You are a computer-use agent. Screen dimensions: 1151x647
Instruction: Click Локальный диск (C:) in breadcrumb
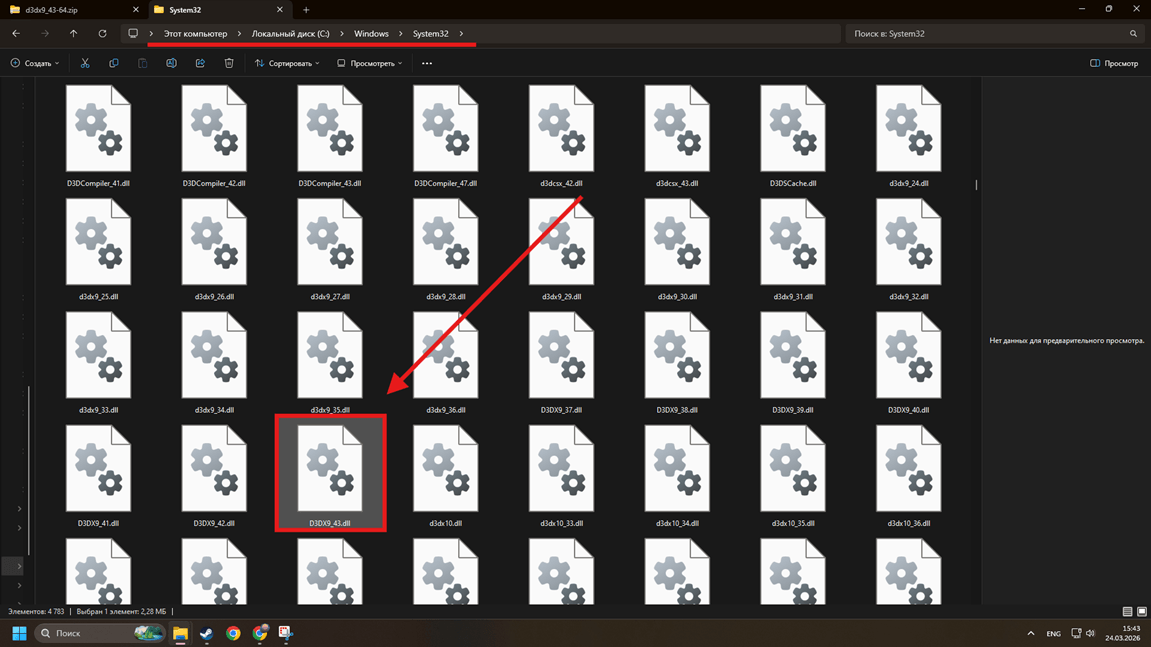tap(290, 34)
